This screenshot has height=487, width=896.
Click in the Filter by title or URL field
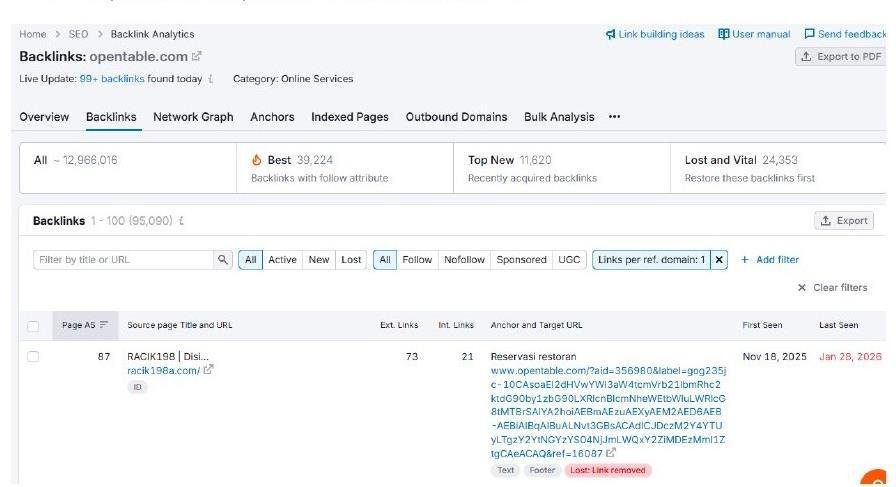pos(123,260)
